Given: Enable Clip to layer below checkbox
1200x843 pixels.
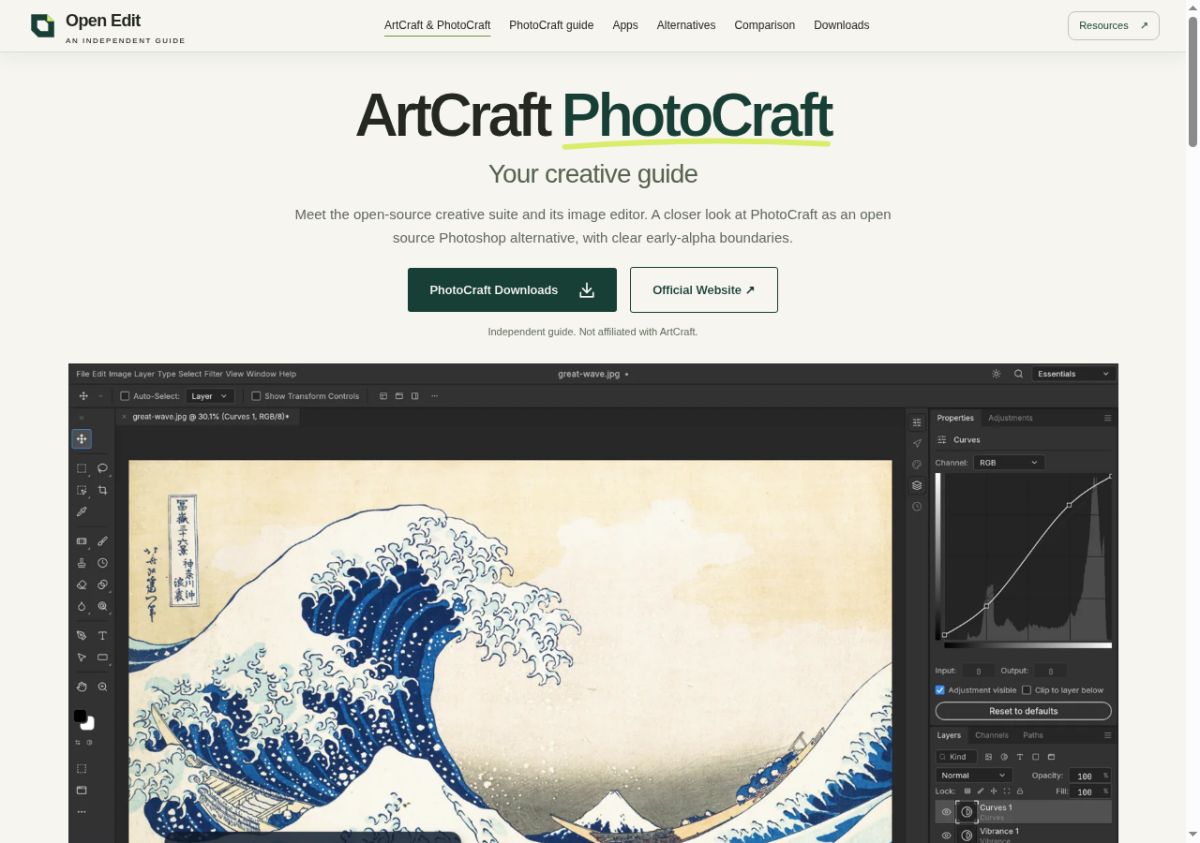Looking at the screenshot, I should 1026,690.
